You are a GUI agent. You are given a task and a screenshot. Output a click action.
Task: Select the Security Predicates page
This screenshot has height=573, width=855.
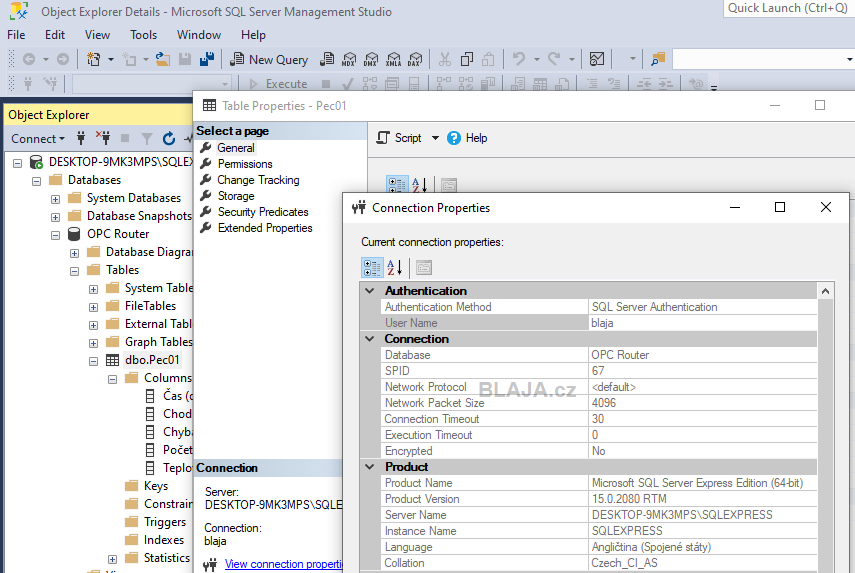click(263, 212)
